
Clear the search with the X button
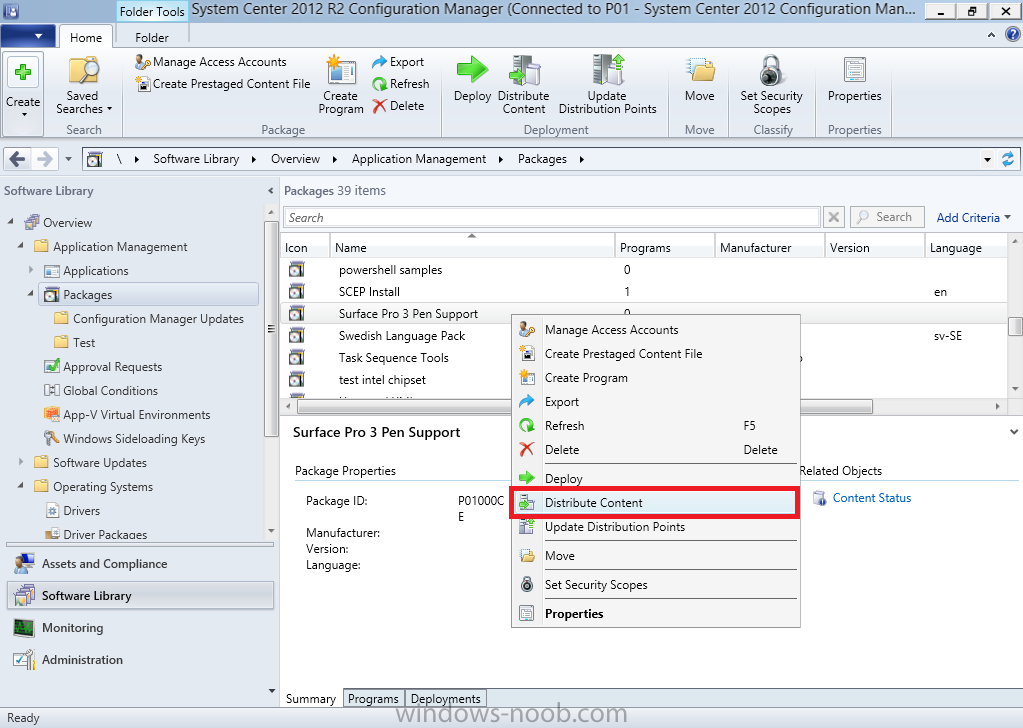tap(833, 217)
